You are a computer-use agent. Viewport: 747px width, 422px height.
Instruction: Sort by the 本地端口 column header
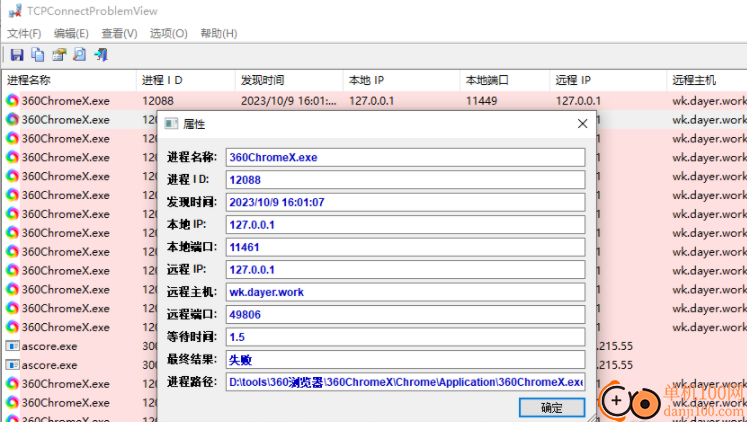(505, 80)
